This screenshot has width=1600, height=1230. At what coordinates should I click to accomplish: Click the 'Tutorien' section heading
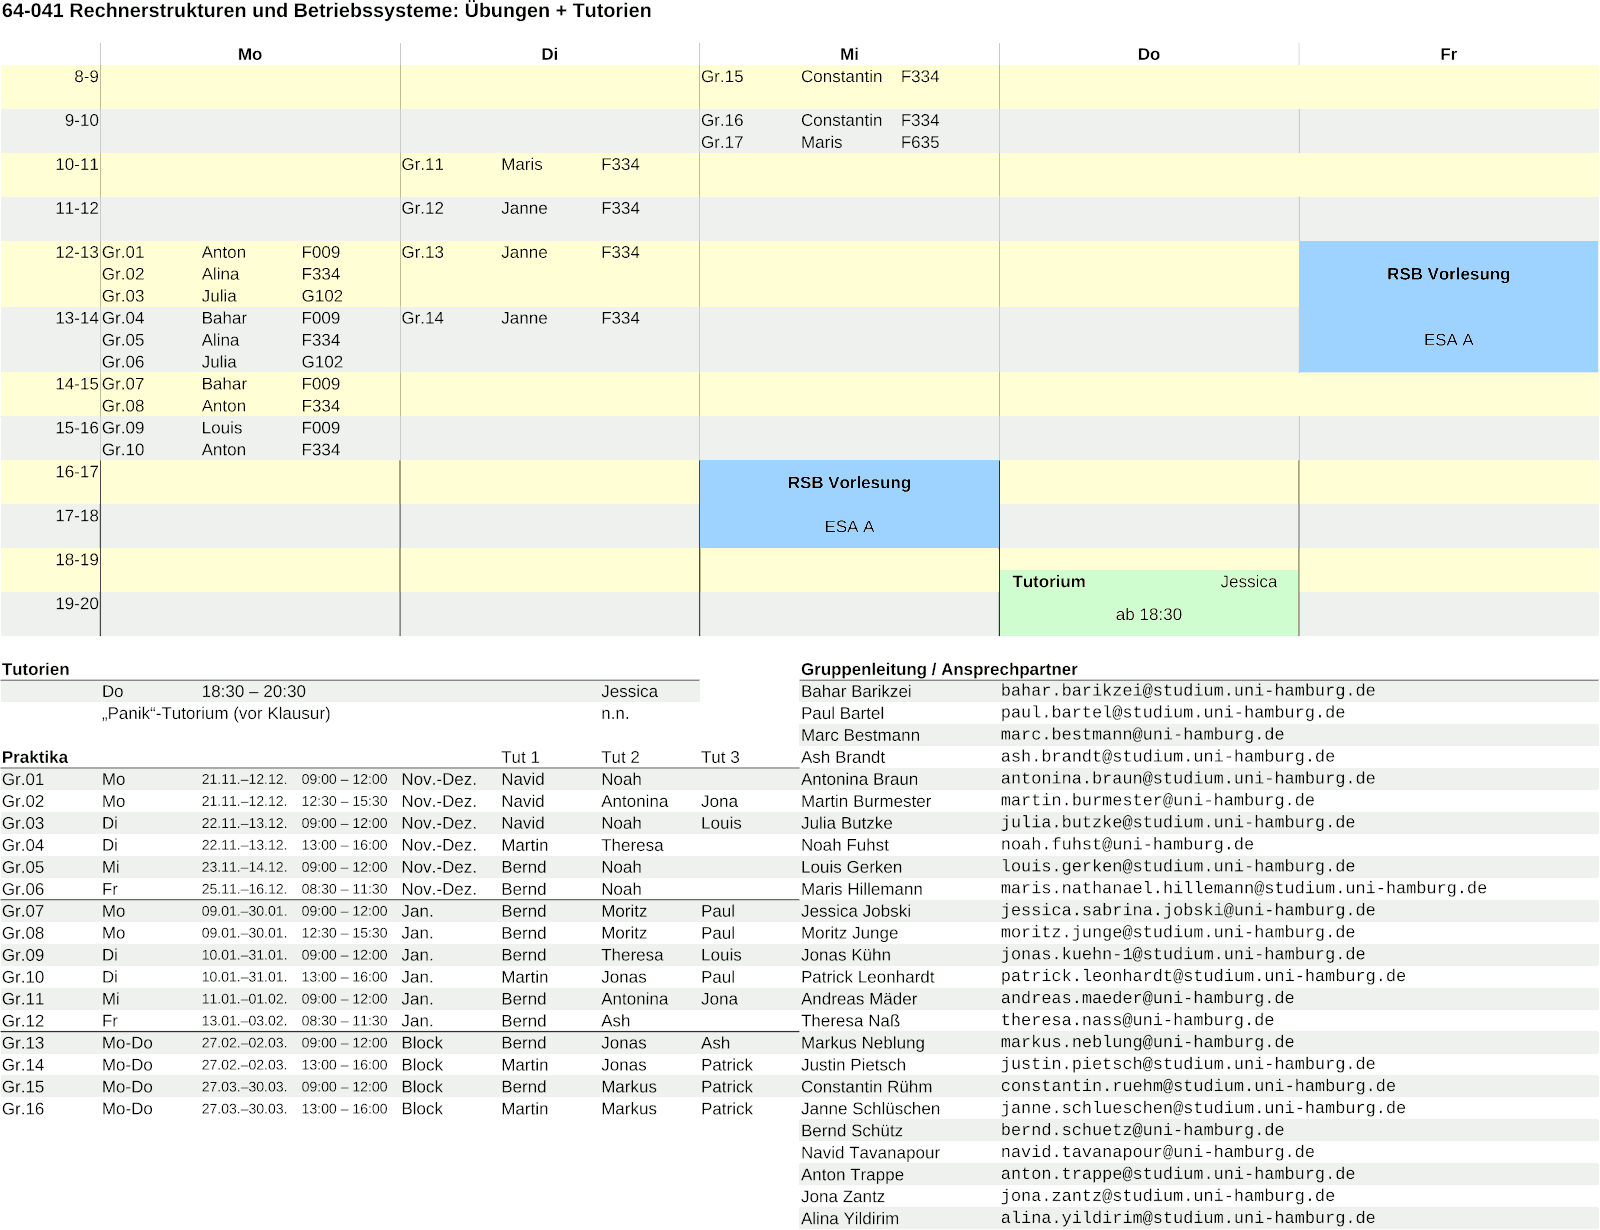click(36, 670)
